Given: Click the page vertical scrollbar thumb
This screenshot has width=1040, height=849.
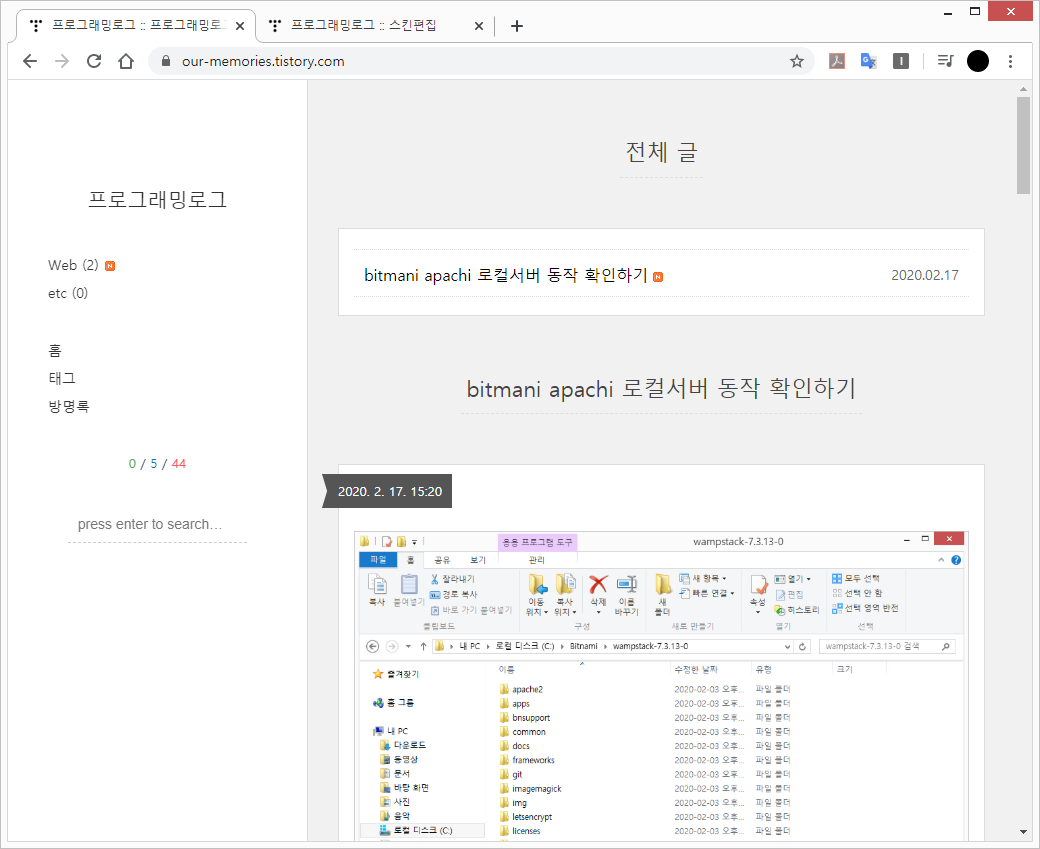Looking at the screenshot, I should pos(1023,145).
